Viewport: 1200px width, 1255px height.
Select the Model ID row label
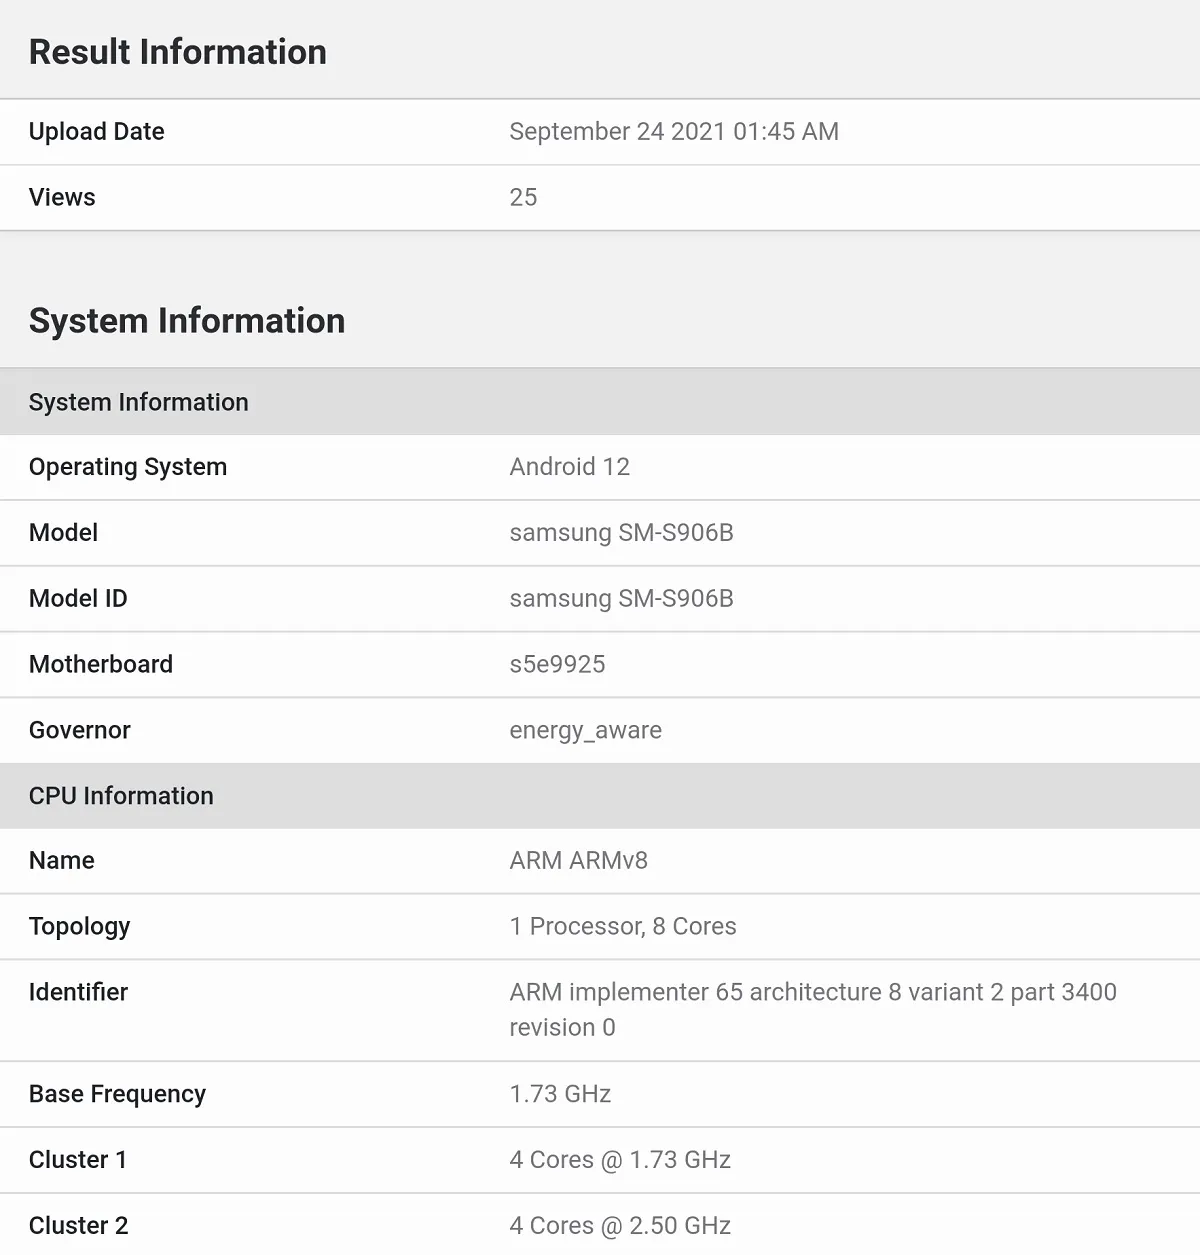(78, 599)
